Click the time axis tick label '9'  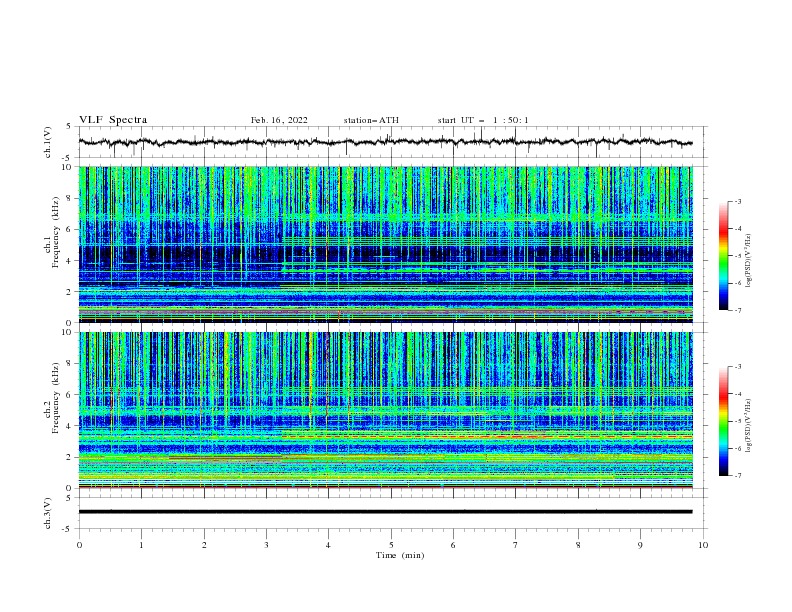coord(640,545)
